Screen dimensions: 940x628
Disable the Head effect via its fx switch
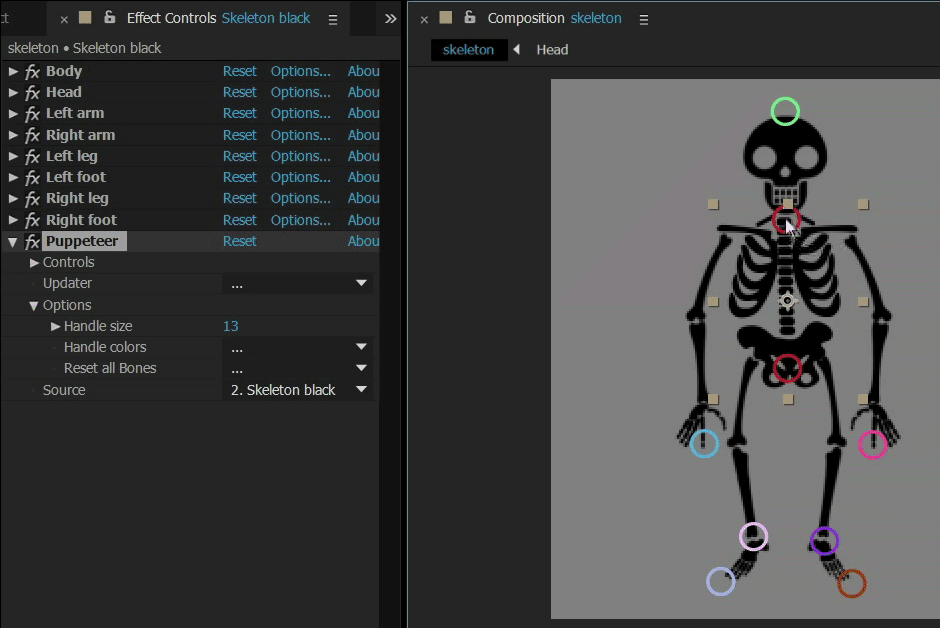(31, 91)
